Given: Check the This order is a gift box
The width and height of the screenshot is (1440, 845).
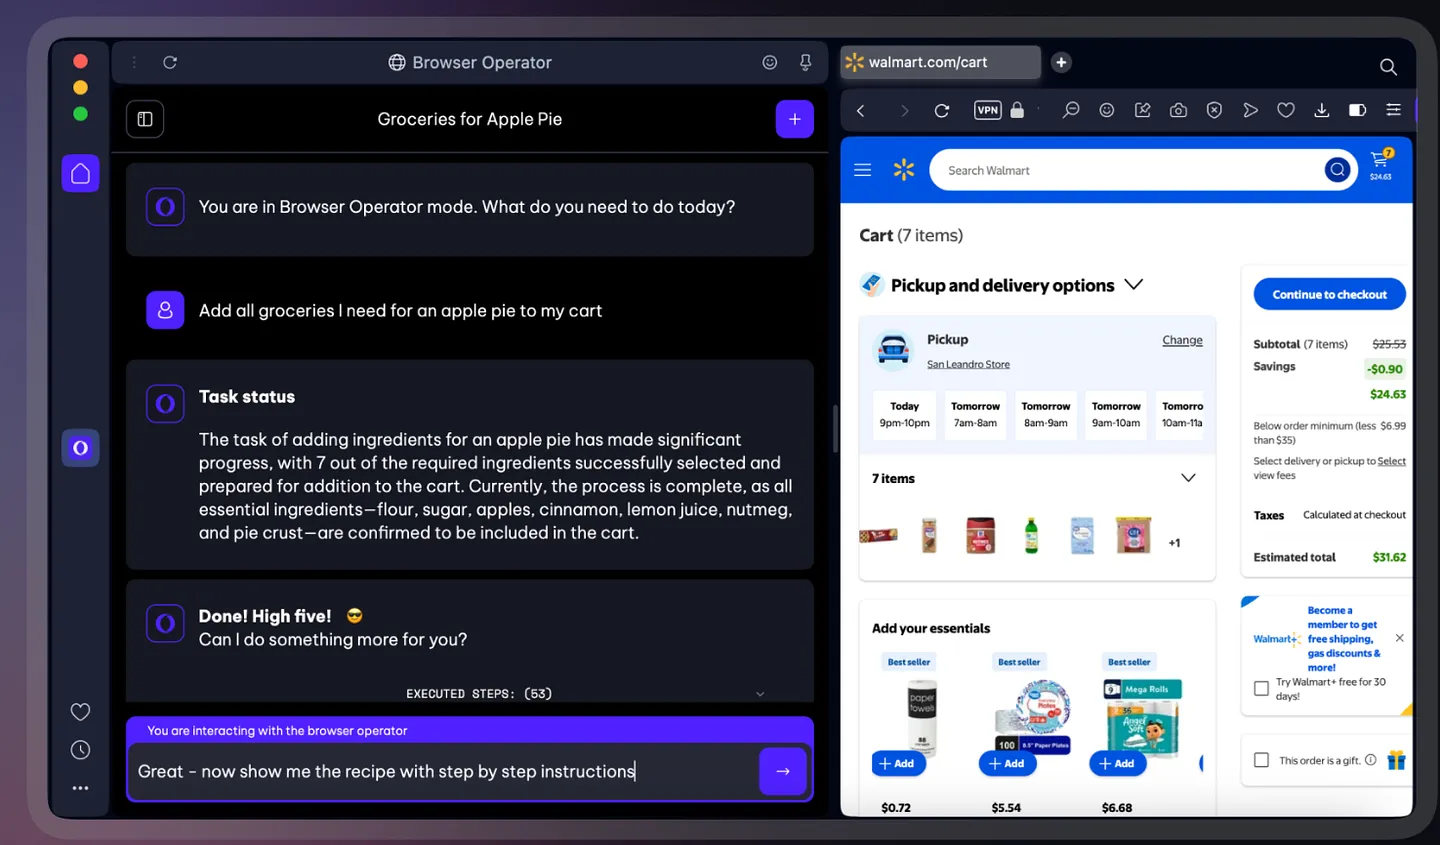Looking at the screenshot, I should (x=1261, y=760).
